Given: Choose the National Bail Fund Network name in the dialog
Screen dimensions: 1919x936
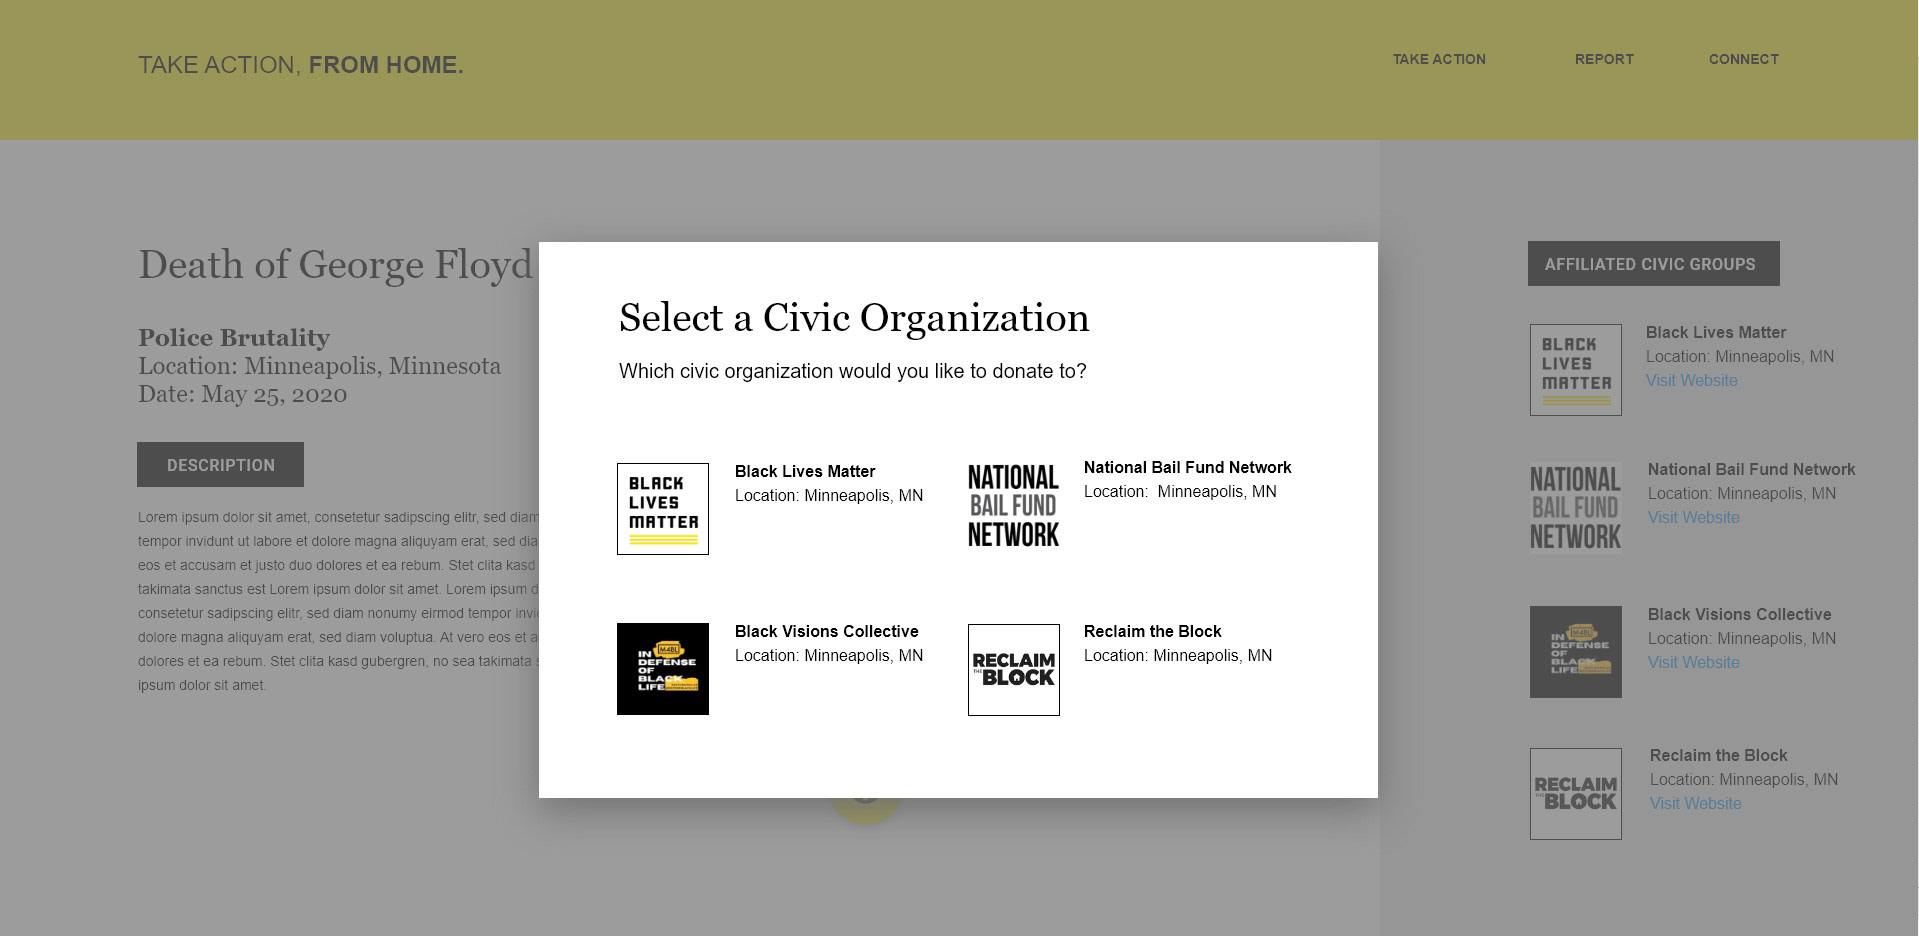Looking at the screenshot, I should [x=1188, y=468].
